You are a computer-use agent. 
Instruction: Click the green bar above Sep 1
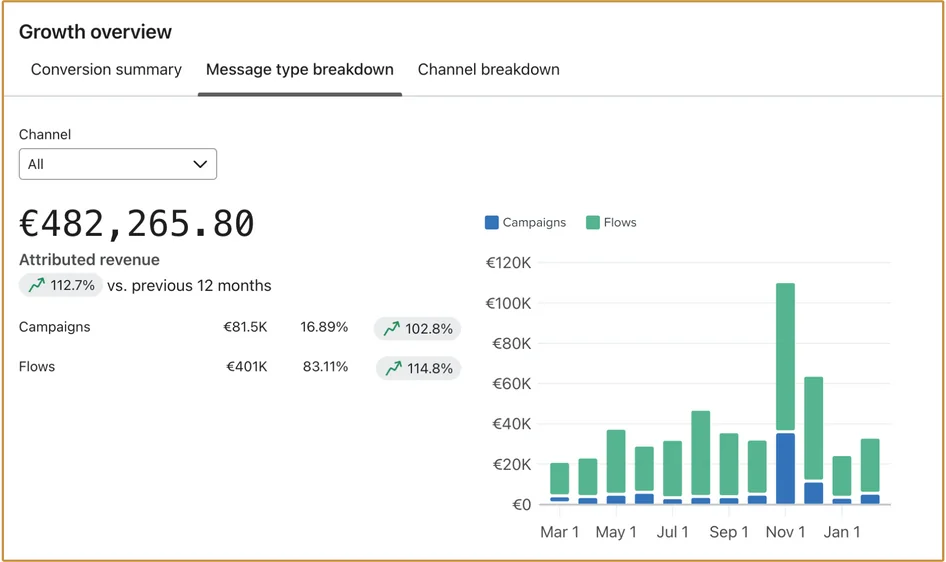click(x=729, y=464)
